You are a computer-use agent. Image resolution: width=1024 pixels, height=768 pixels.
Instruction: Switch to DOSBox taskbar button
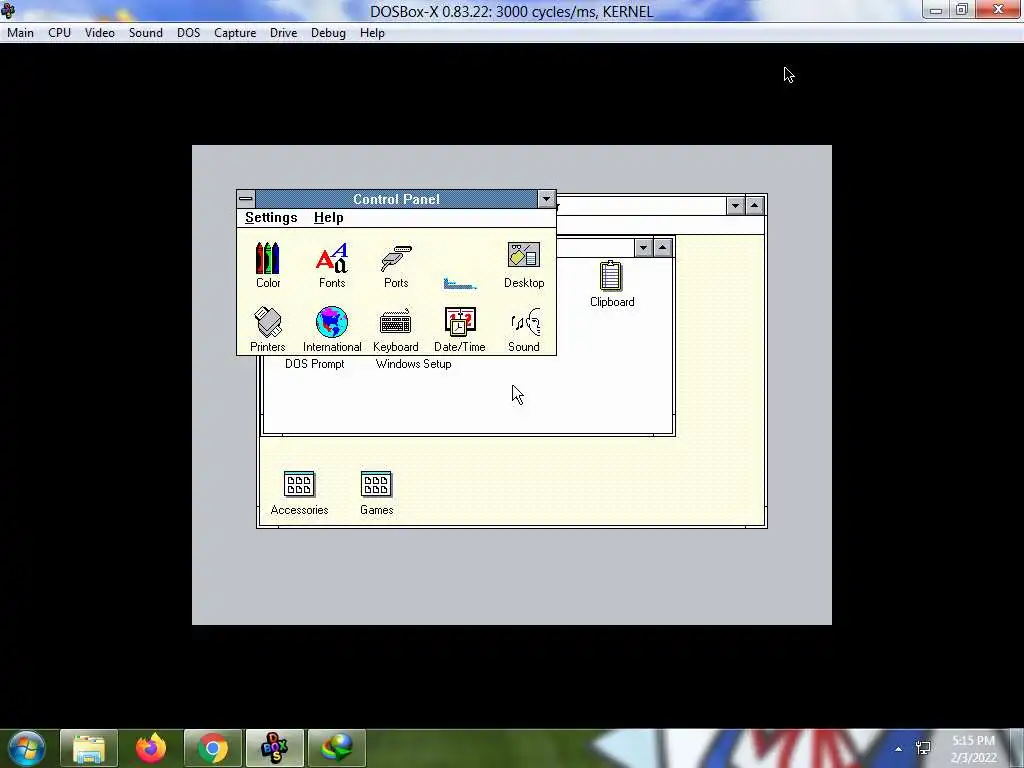(x=275, y=748)
